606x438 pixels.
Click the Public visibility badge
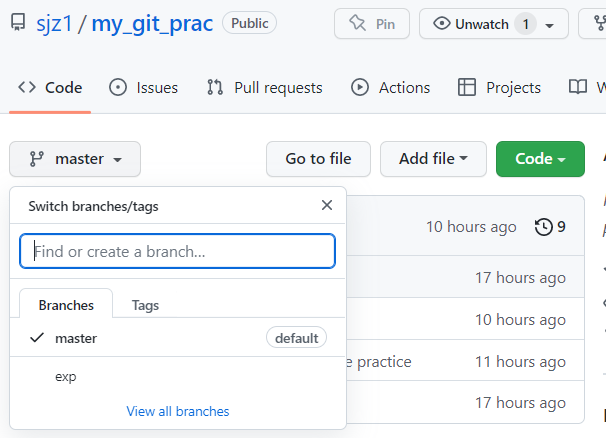click(250, 23)
